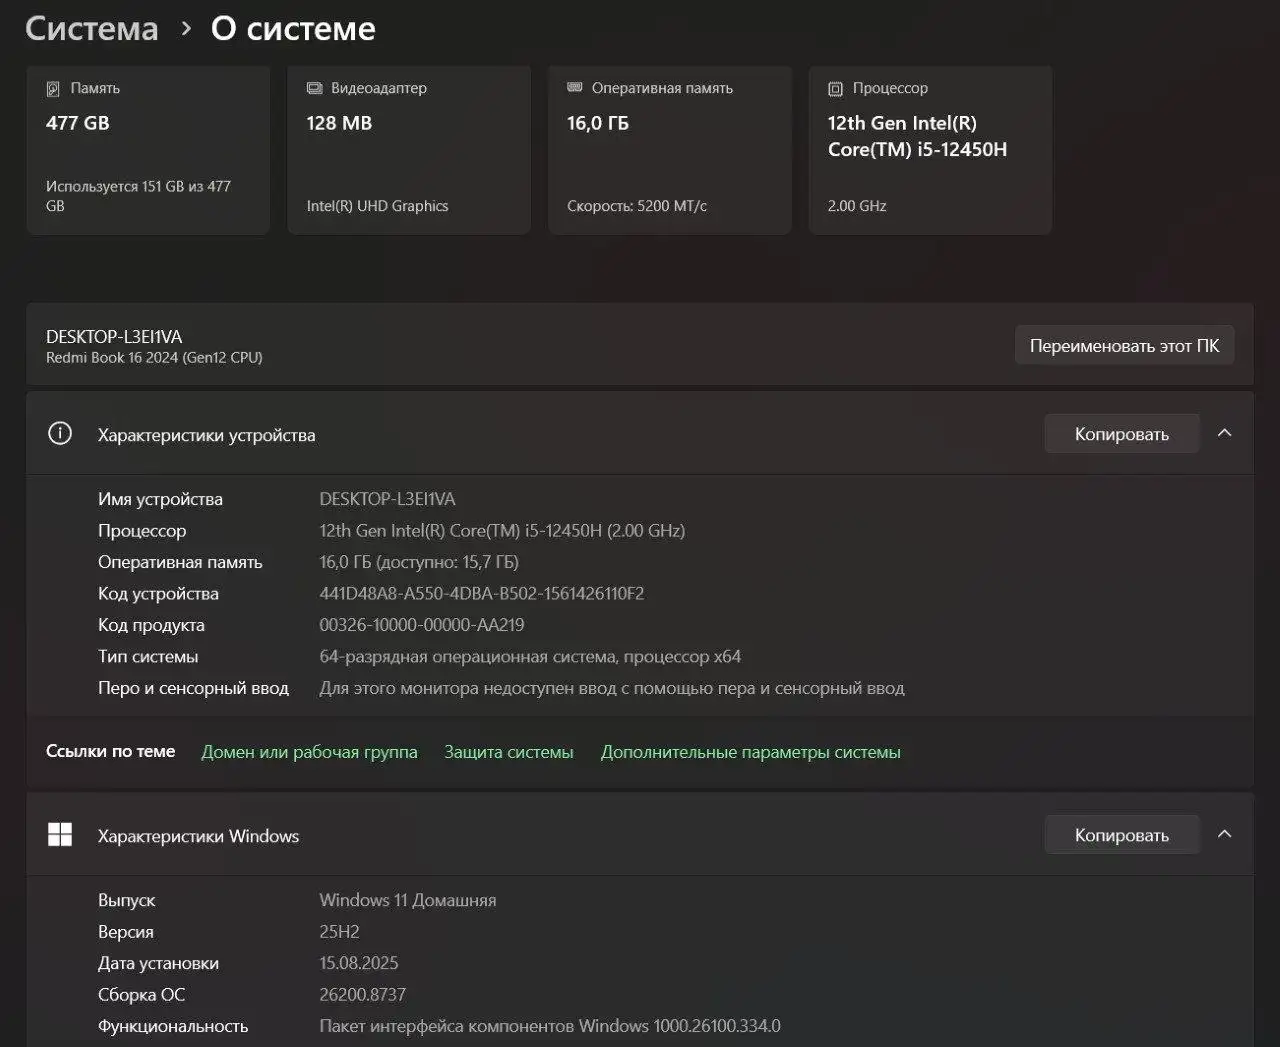
Task: Select version value 25H2
Action: tap(339, 932)
